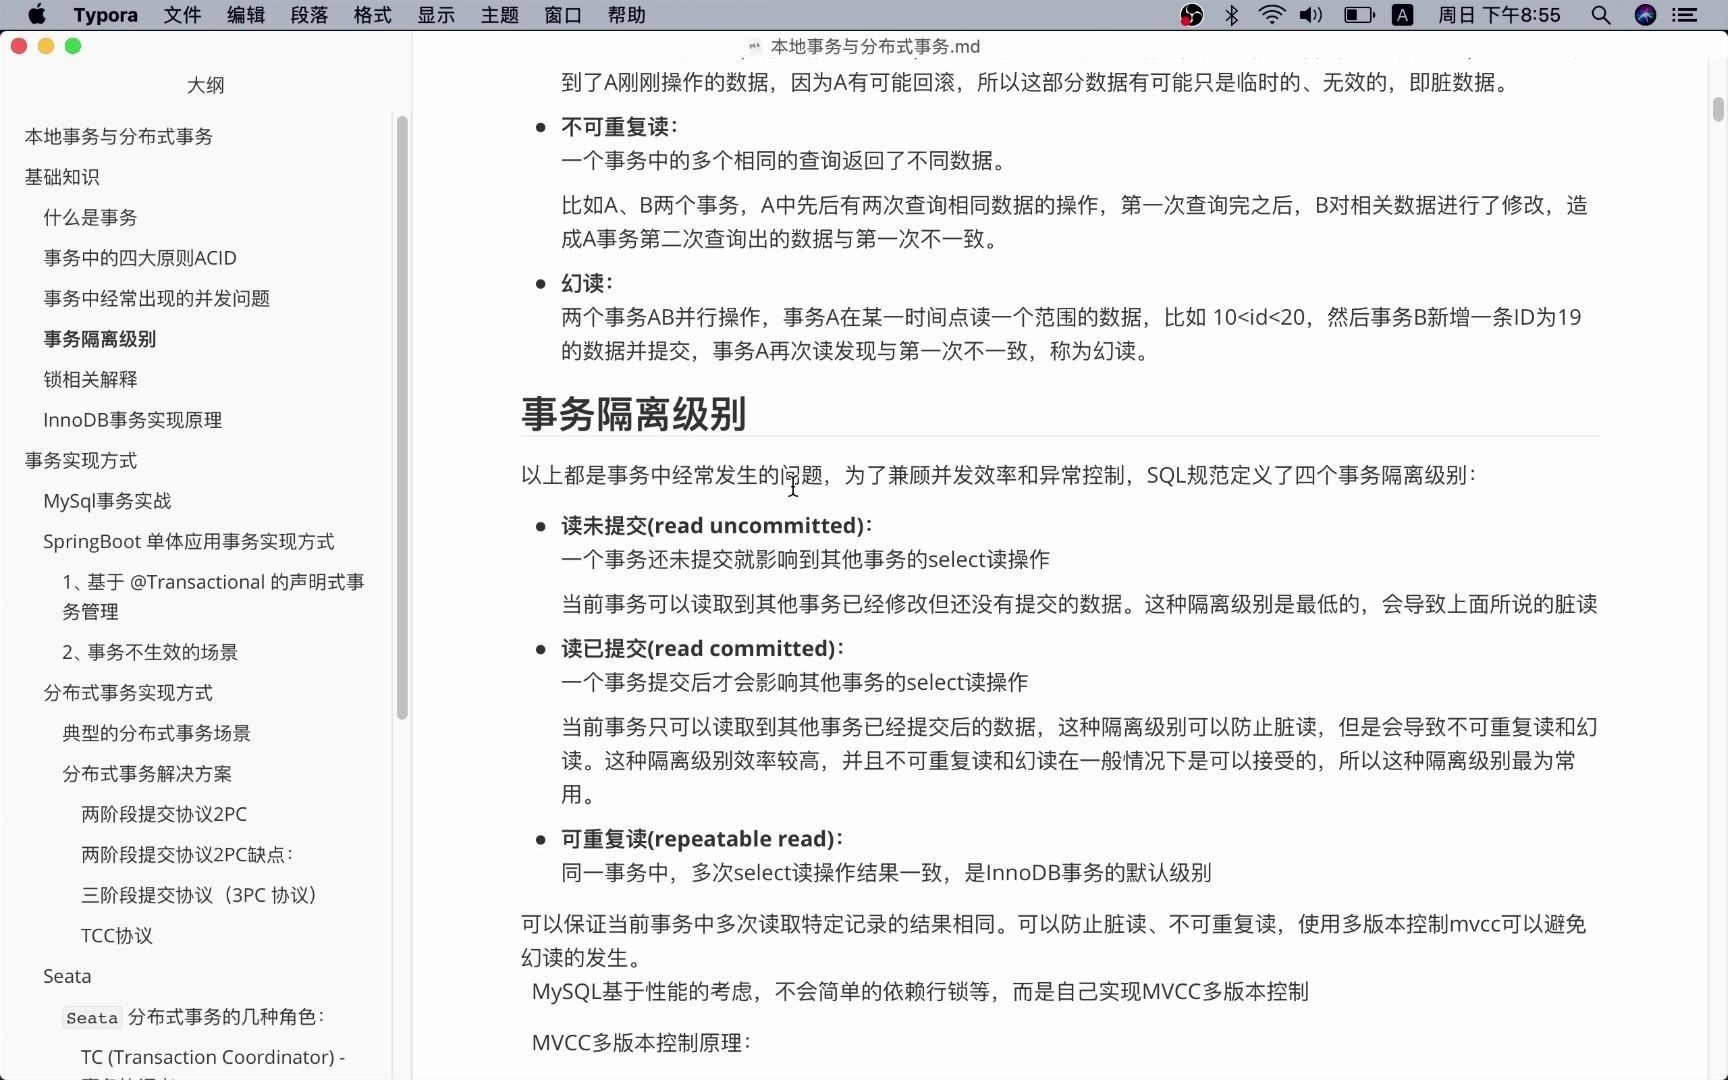Navigate to MySql事务实战 outline item
This screenshot has width=1728, height=1080.
107,501
